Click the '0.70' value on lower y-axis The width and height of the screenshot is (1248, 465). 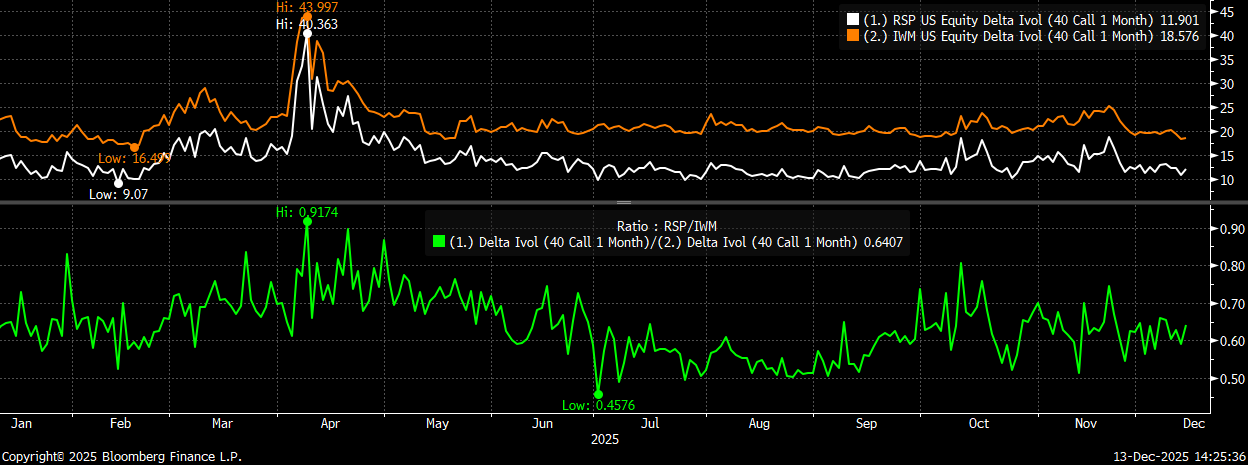click(x=1231, y=304)
